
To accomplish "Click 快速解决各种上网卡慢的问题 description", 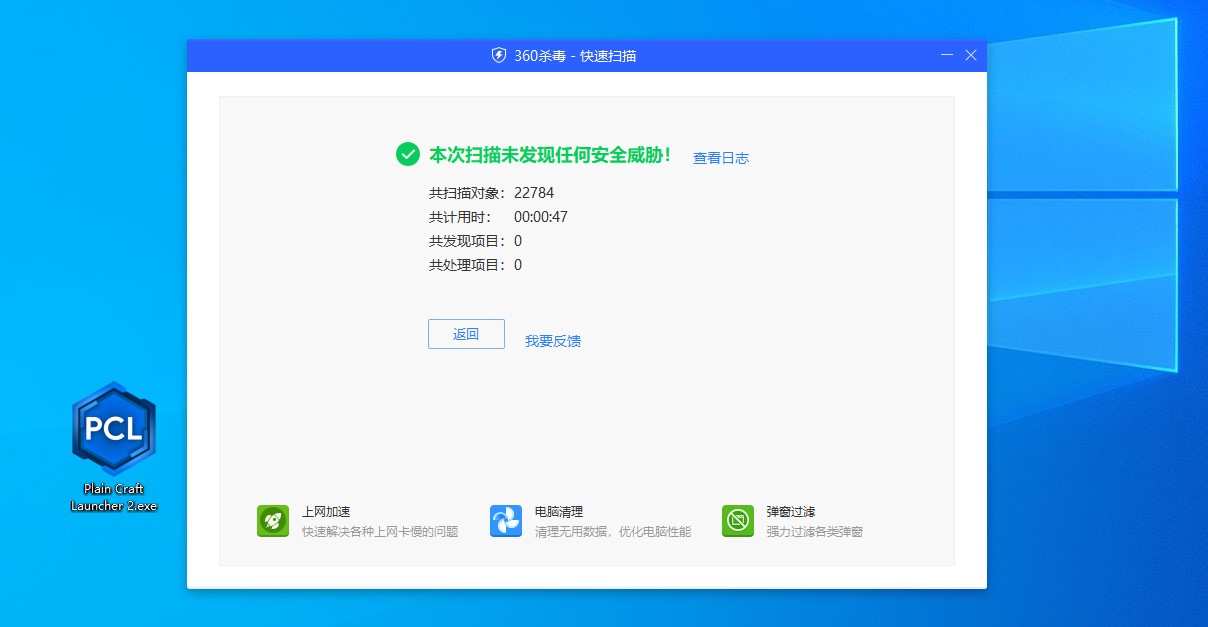I will pos(380,532).
